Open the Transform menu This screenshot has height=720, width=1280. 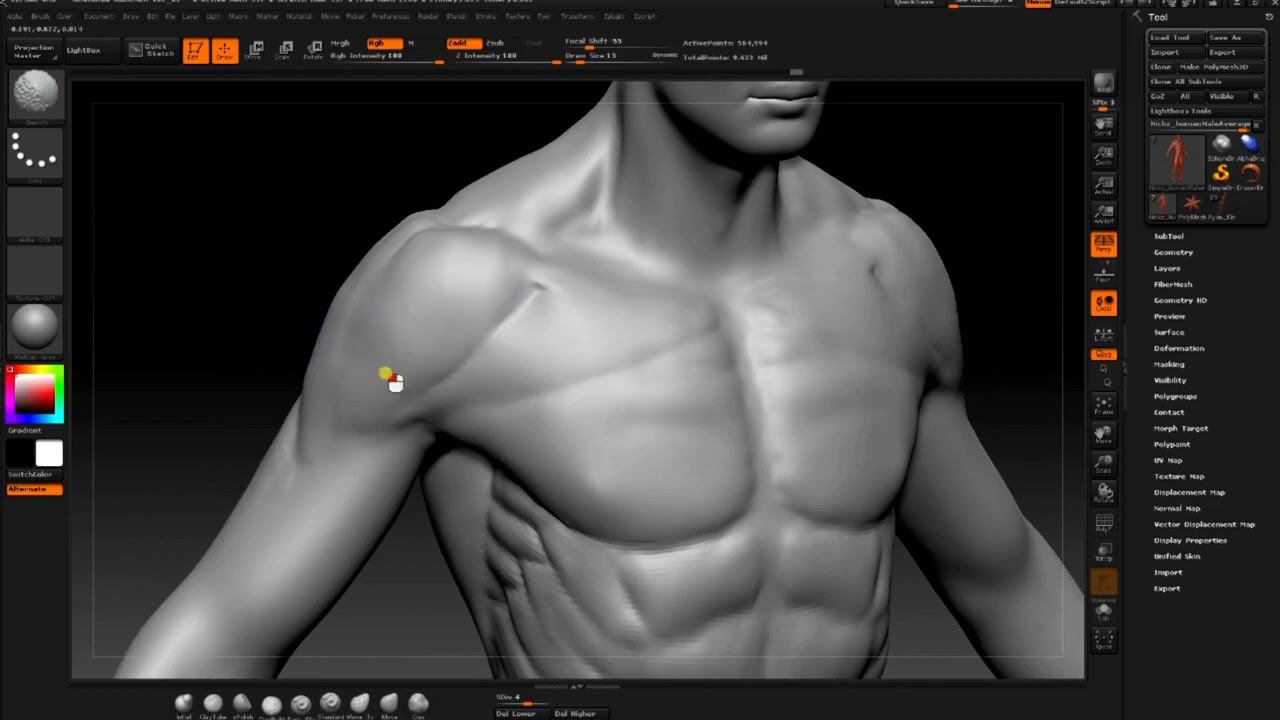click(x=577, y=17)
